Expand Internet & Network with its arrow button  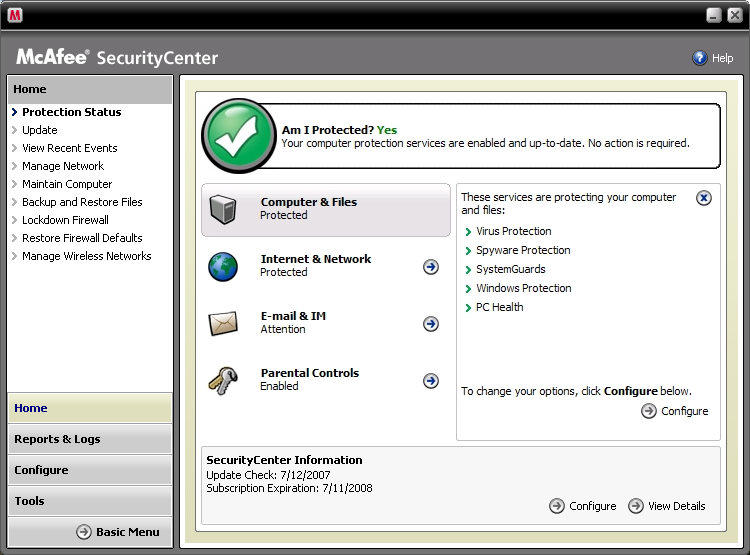[431, 266]
